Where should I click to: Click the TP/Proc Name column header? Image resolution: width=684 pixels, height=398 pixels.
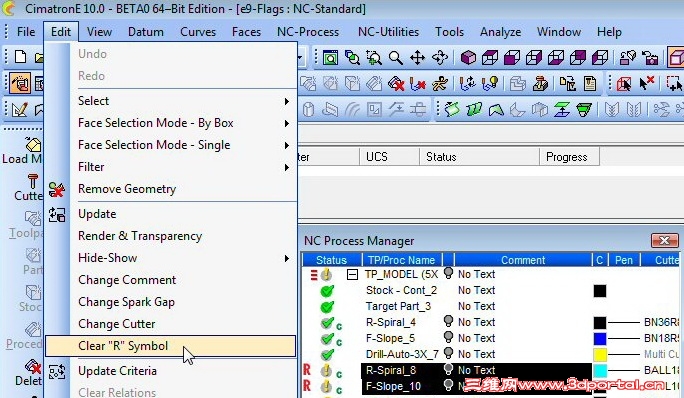[x=401, y=260]
